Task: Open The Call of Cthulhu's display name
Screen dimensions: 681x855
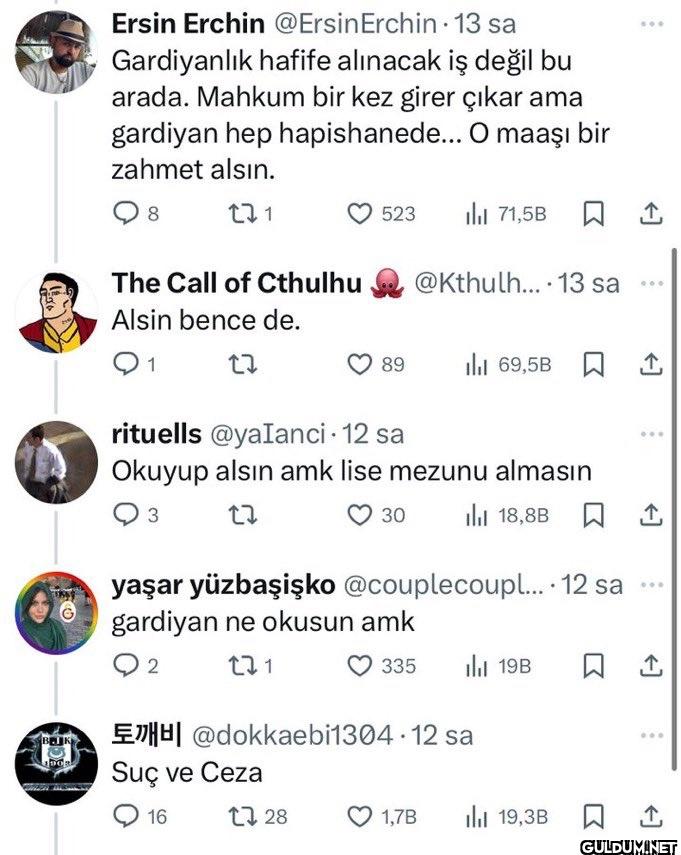Action: pos(236,283)
